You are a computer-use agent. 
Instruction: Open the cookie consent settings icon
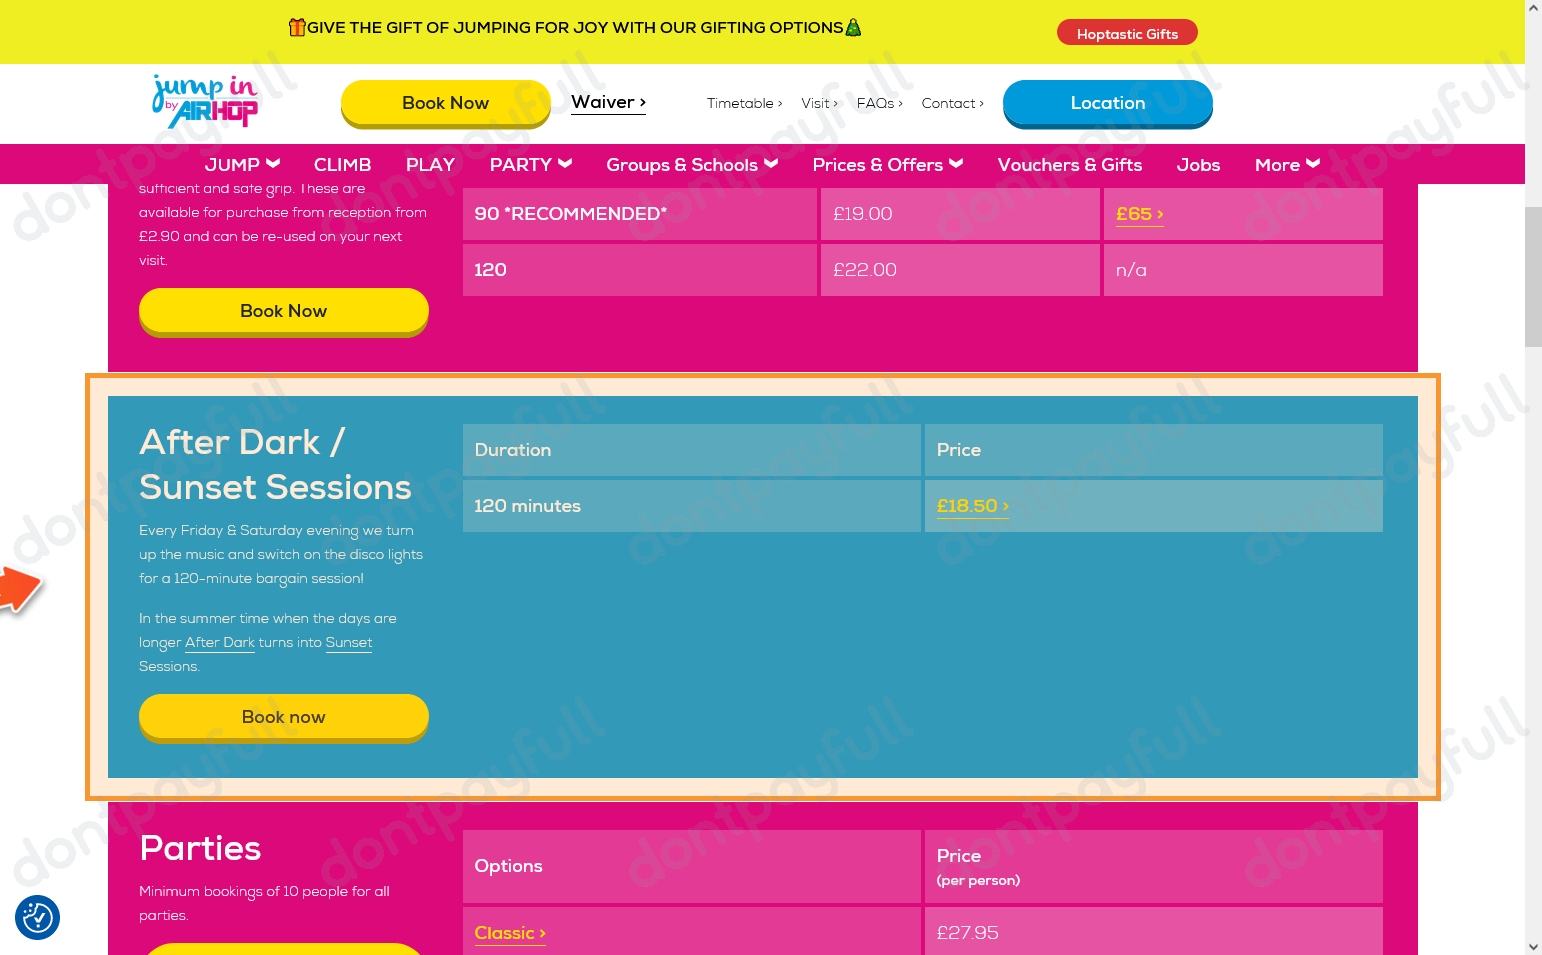coord(37,917)
